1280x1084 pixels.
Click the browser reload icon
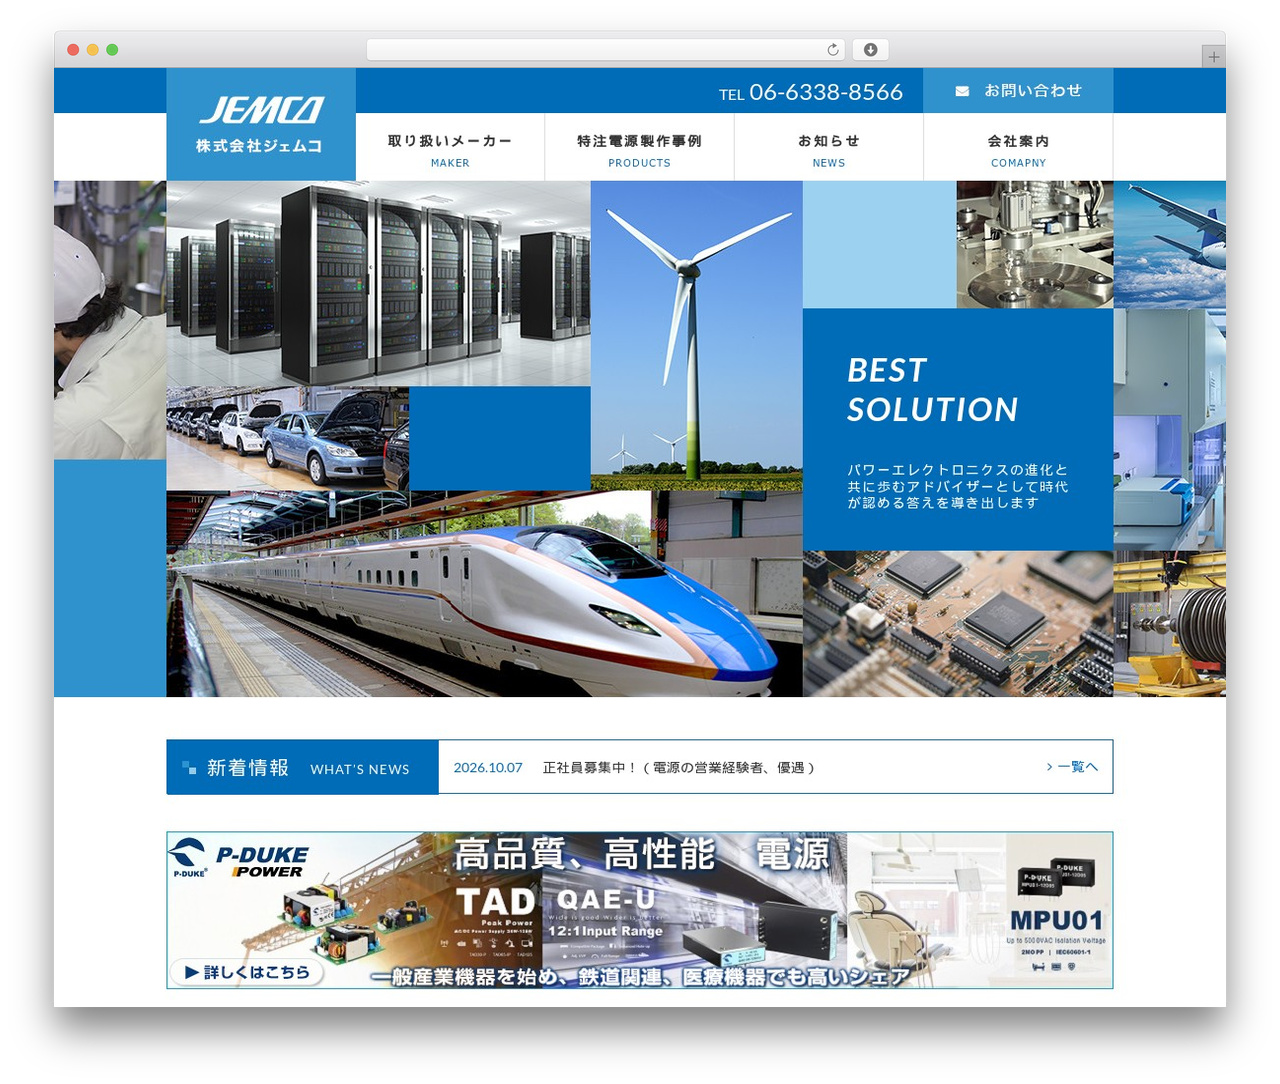(833, 50)
